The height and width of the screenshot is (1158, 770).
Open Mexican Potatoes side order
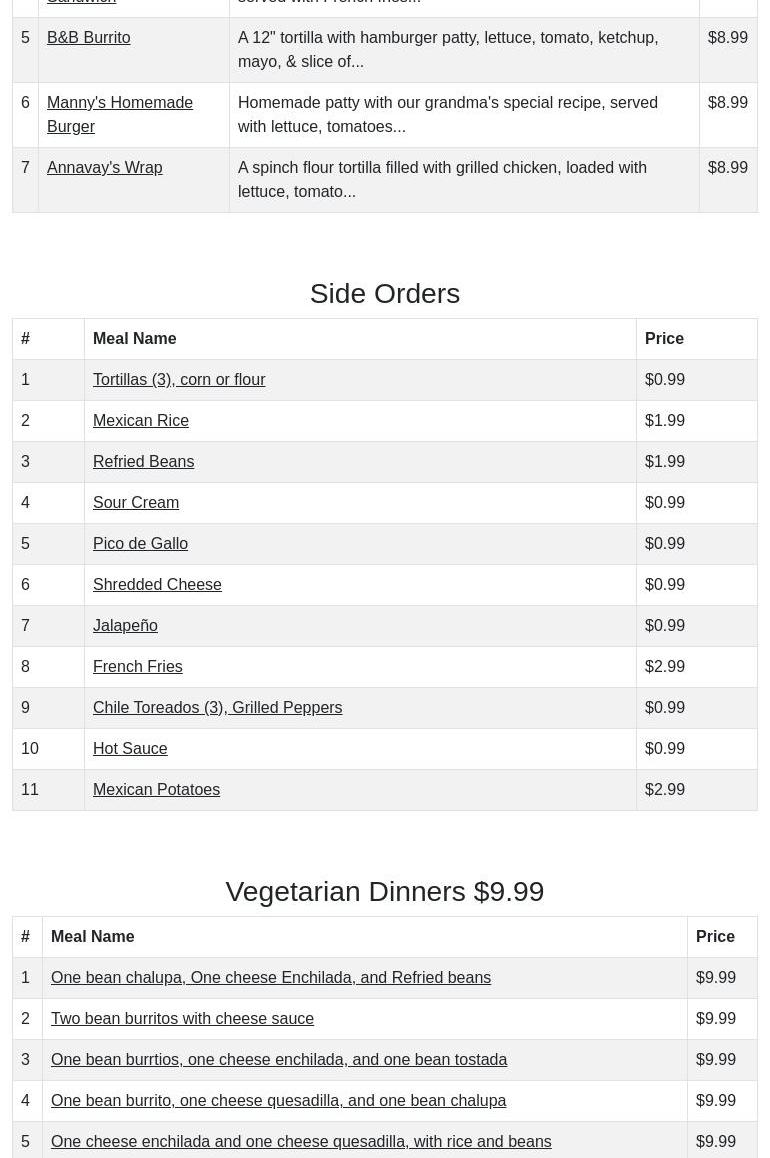tap(156, 790)
